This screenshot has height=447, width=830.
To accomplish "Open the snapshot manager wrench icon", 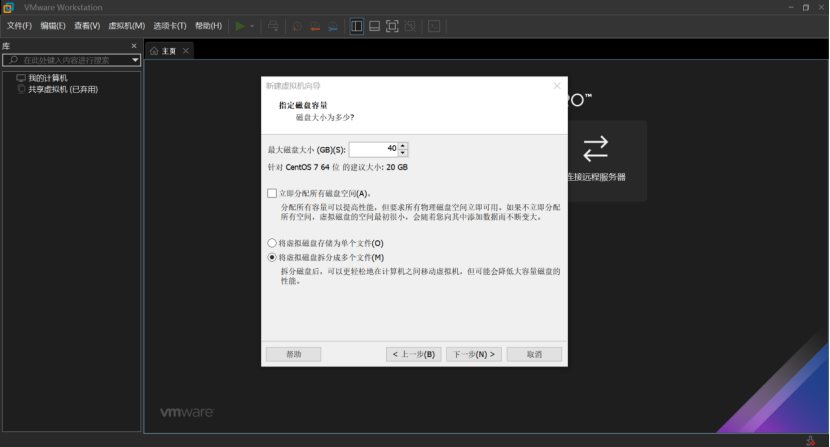I will 333,26.
